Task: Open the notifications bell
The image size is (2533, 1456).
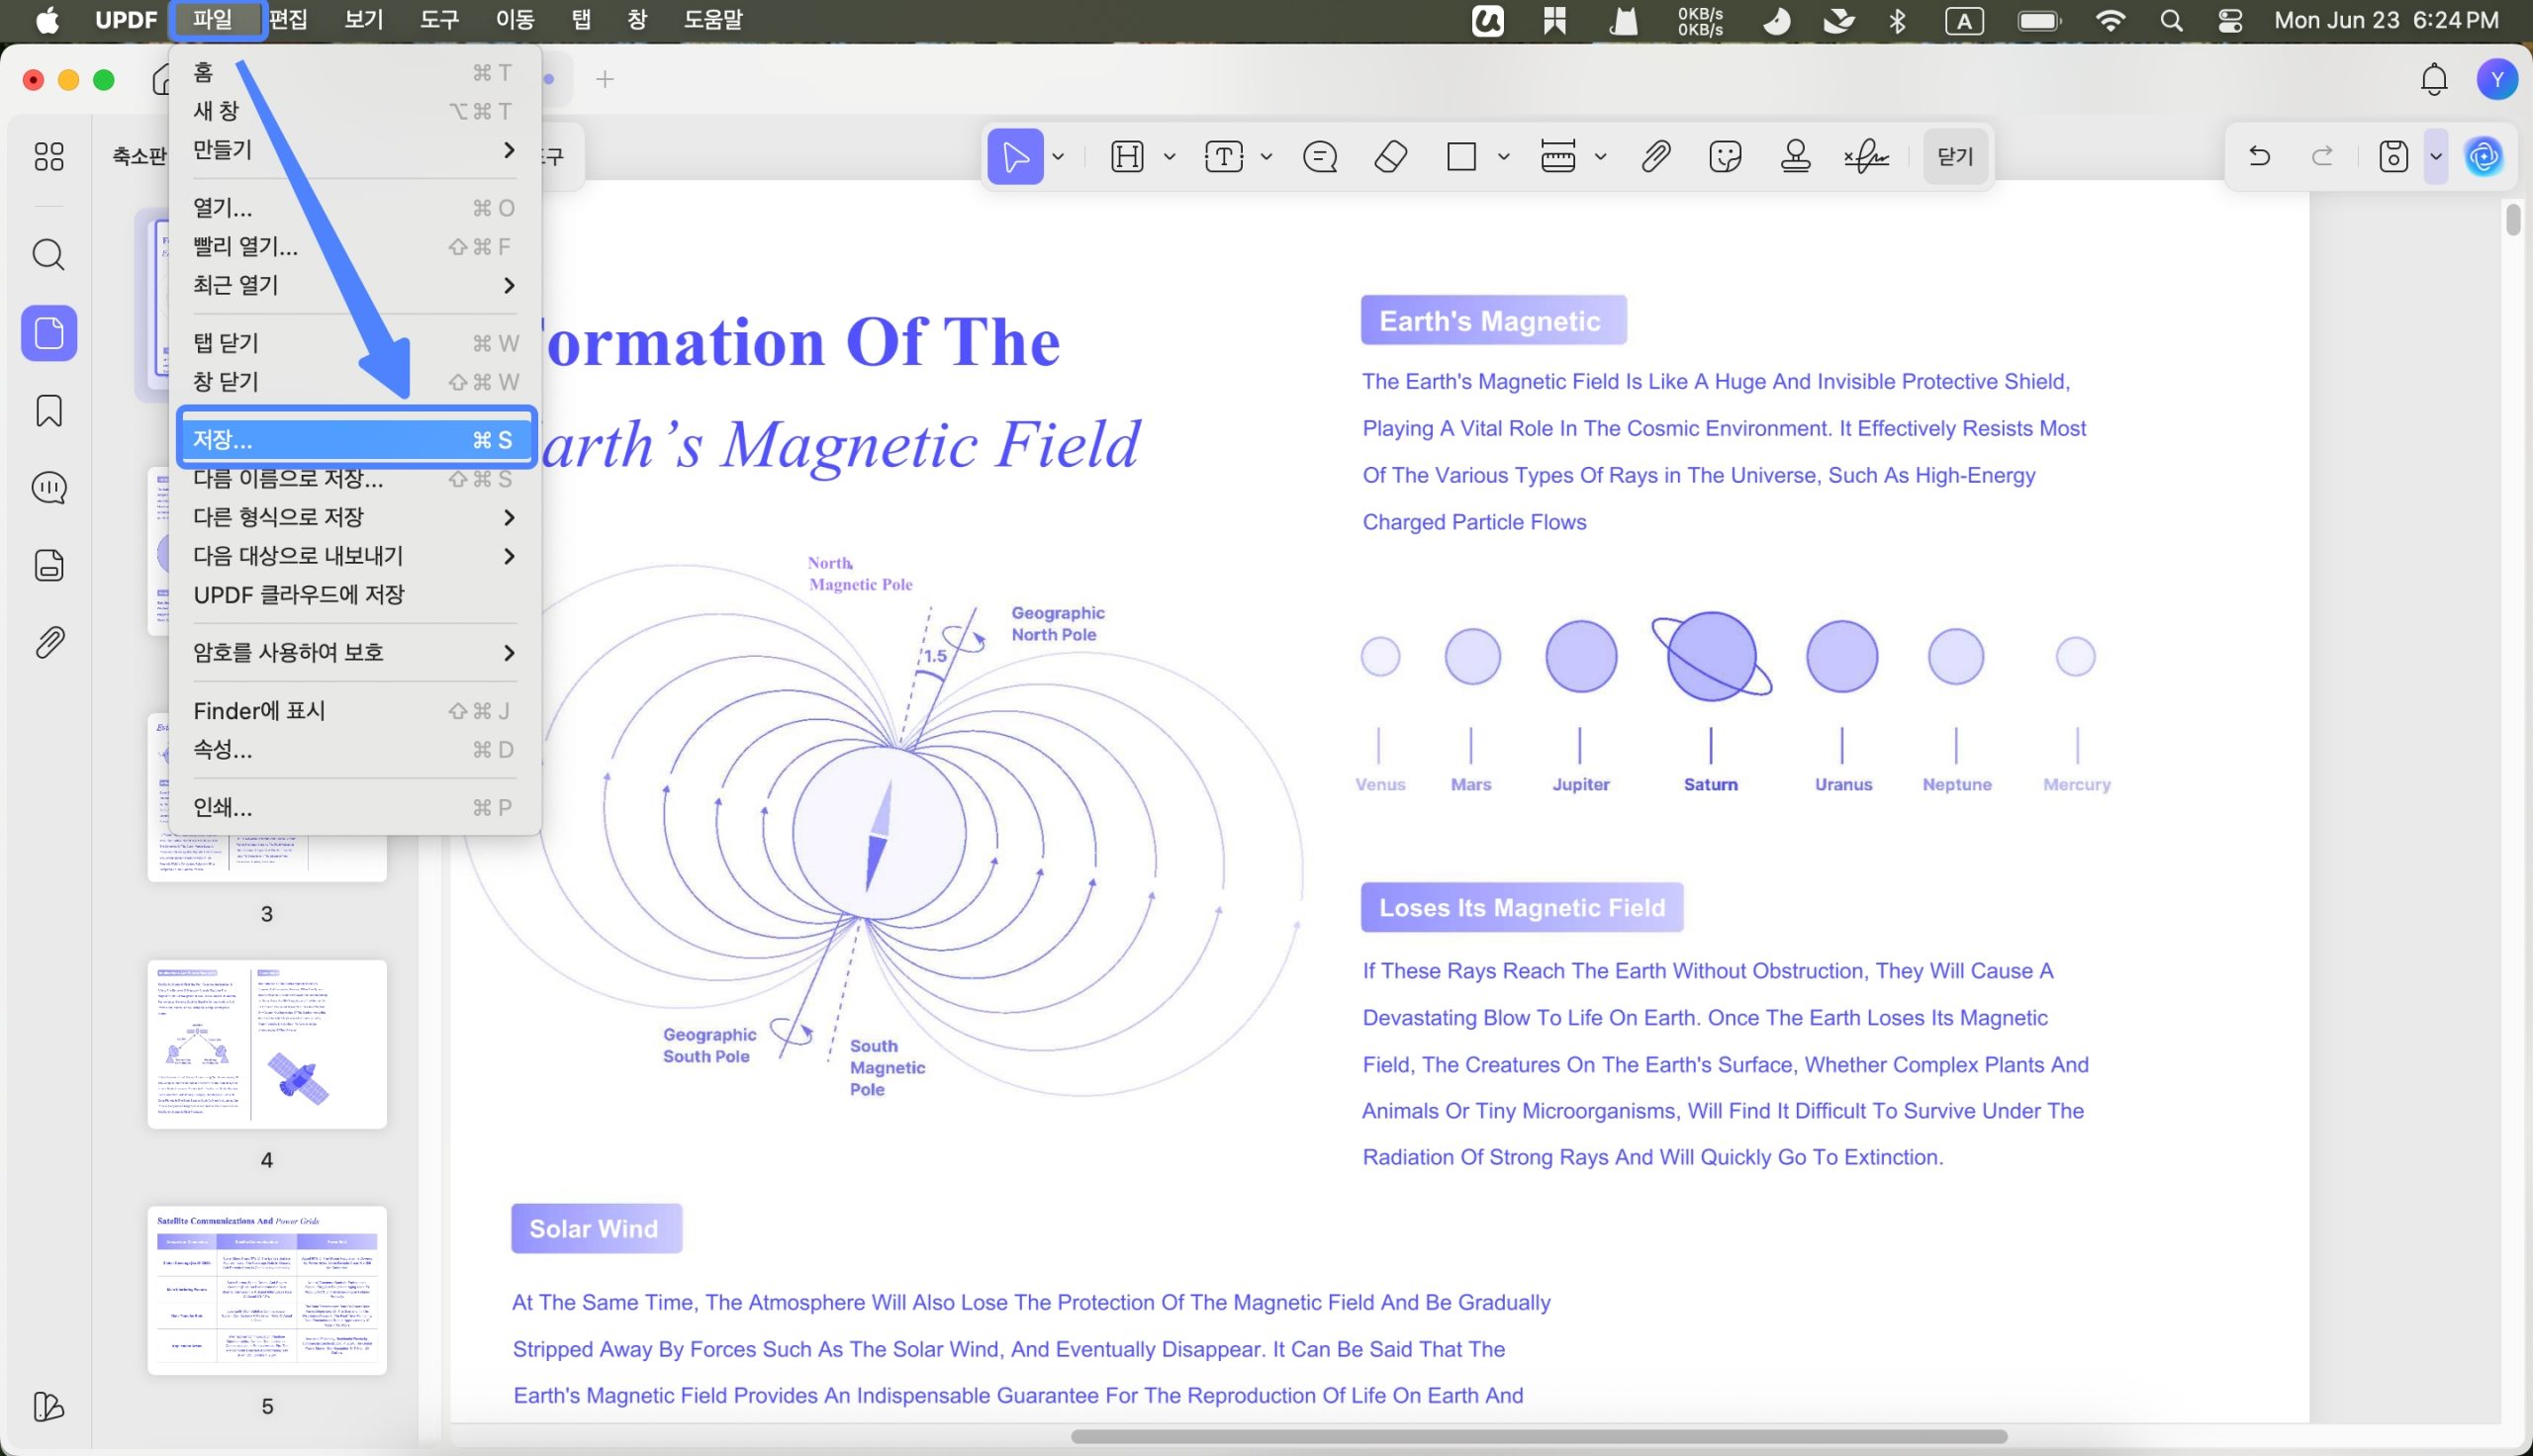Action: pyautogui.click(x=2434, y=79)
